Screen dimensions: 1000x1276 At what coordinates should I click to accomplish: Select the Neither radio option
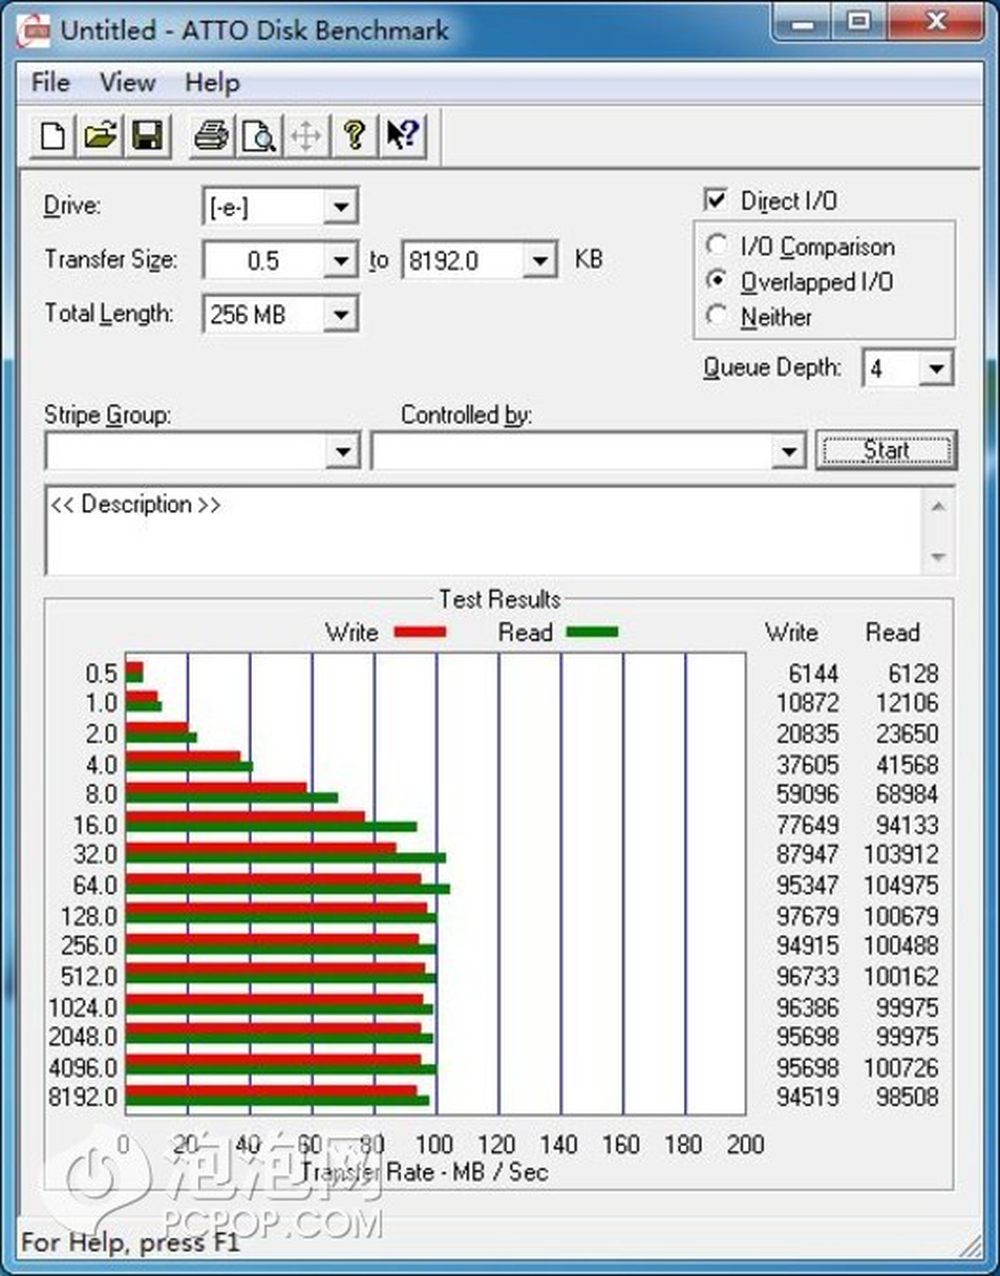tap(716, 315)
